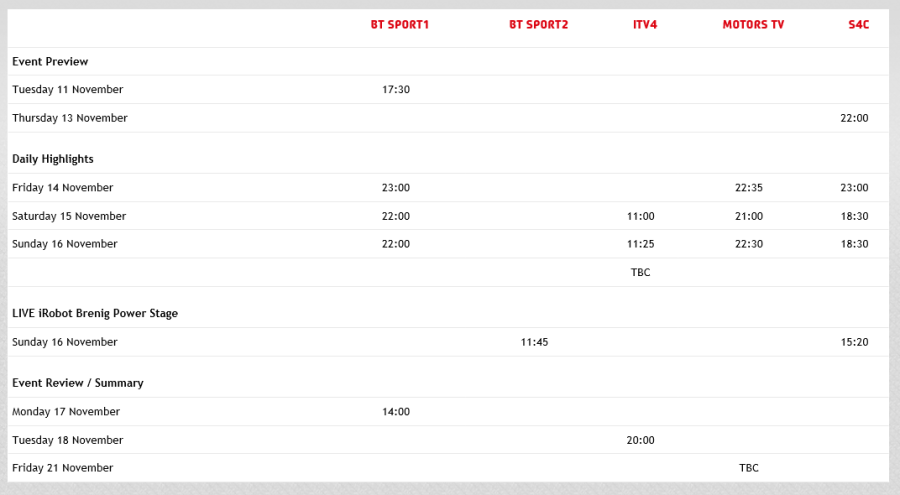The width and height of the screenshot is (900, 495).
Task: Click the Tuesday 11 November row label
Action: [68, 90]
